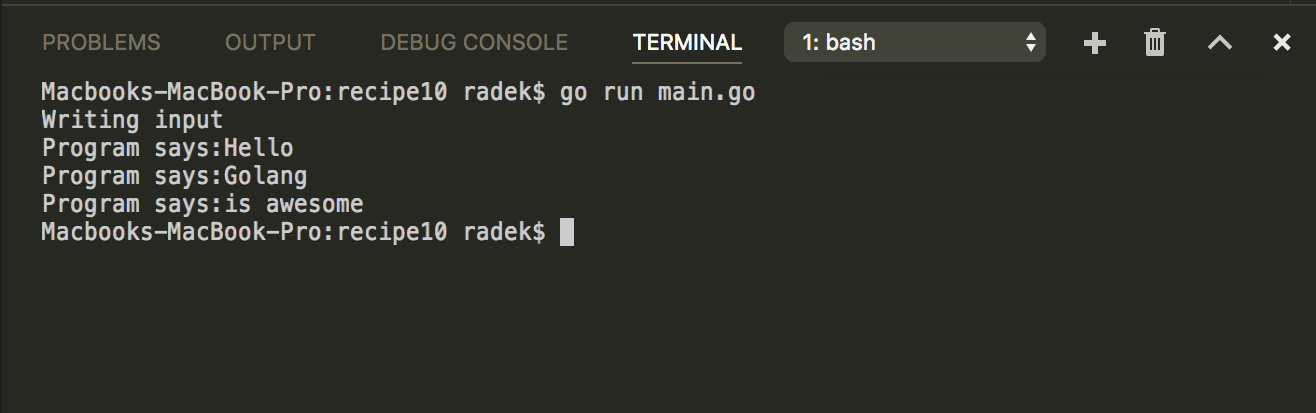The image size is (1316, 413).
Task: Kill the terminal using the trash icon
Action: coord(1155,43)
